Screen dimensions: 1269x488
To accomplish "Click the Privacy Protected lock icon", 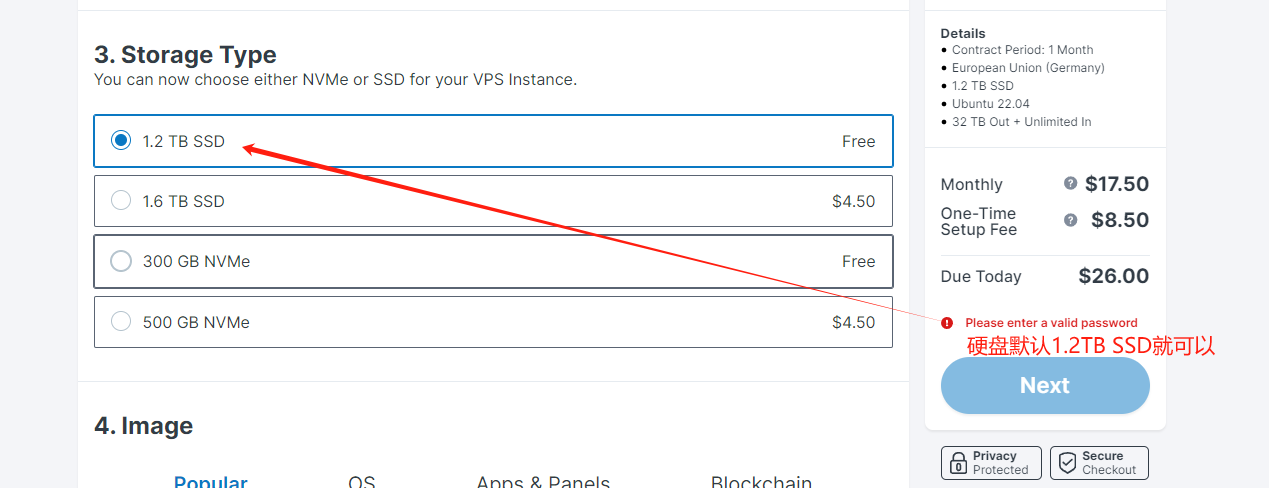I will tap(958, 463).
